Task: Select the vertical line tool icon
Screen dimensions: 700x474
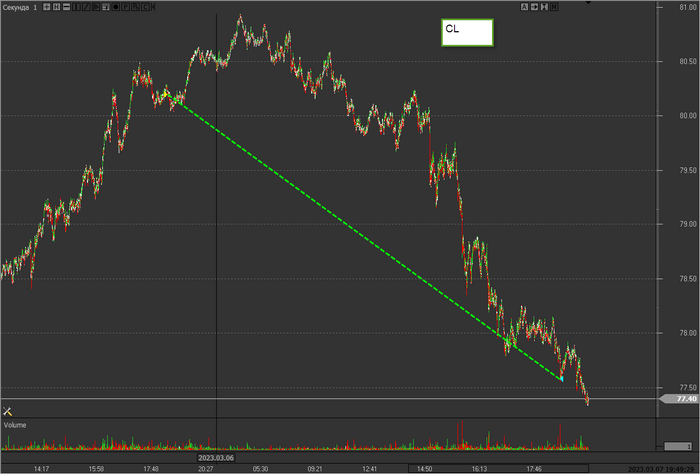Action: [x=76, y=7]
